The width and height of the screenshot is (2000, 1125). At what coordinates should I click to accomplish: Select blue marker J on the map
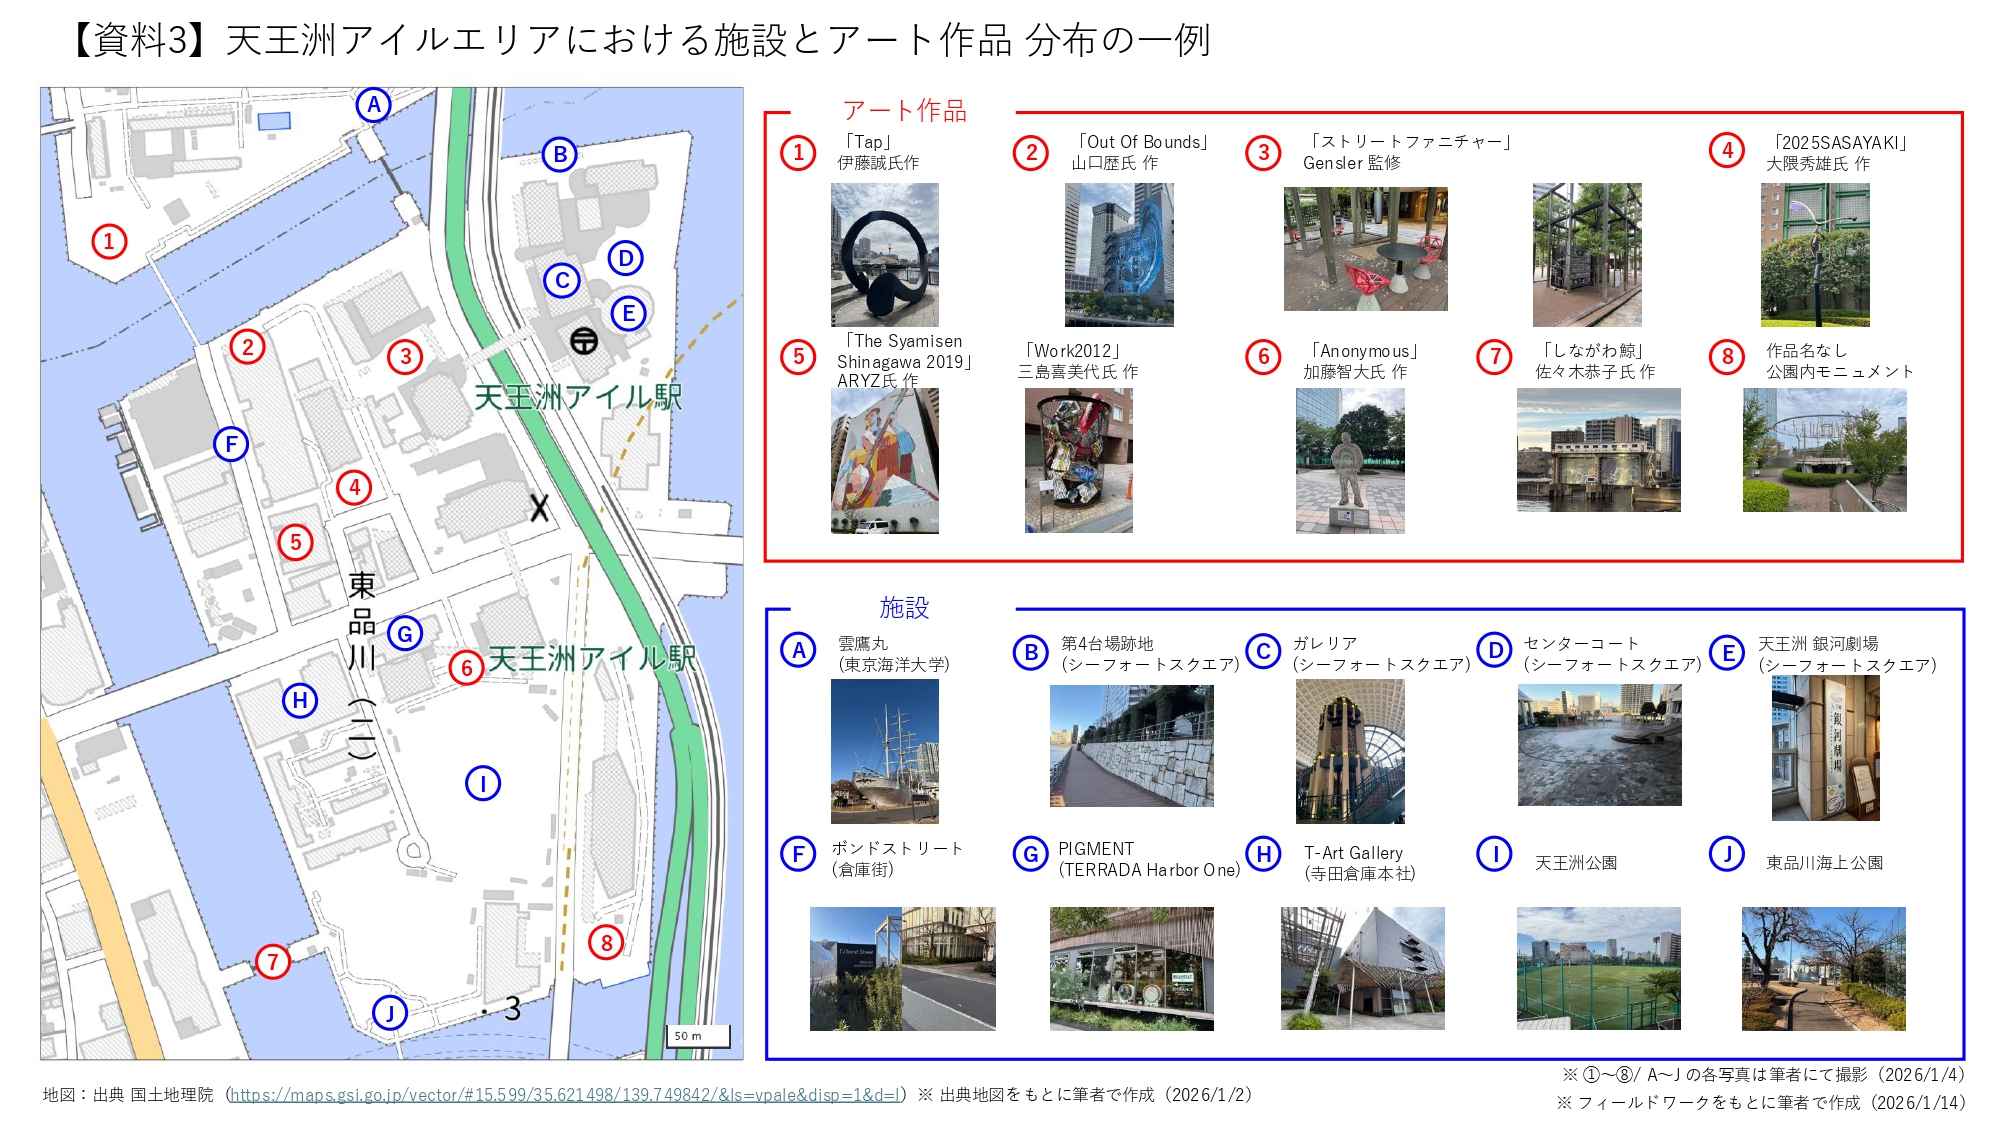pyautogui.click(x=390, y=1012)
